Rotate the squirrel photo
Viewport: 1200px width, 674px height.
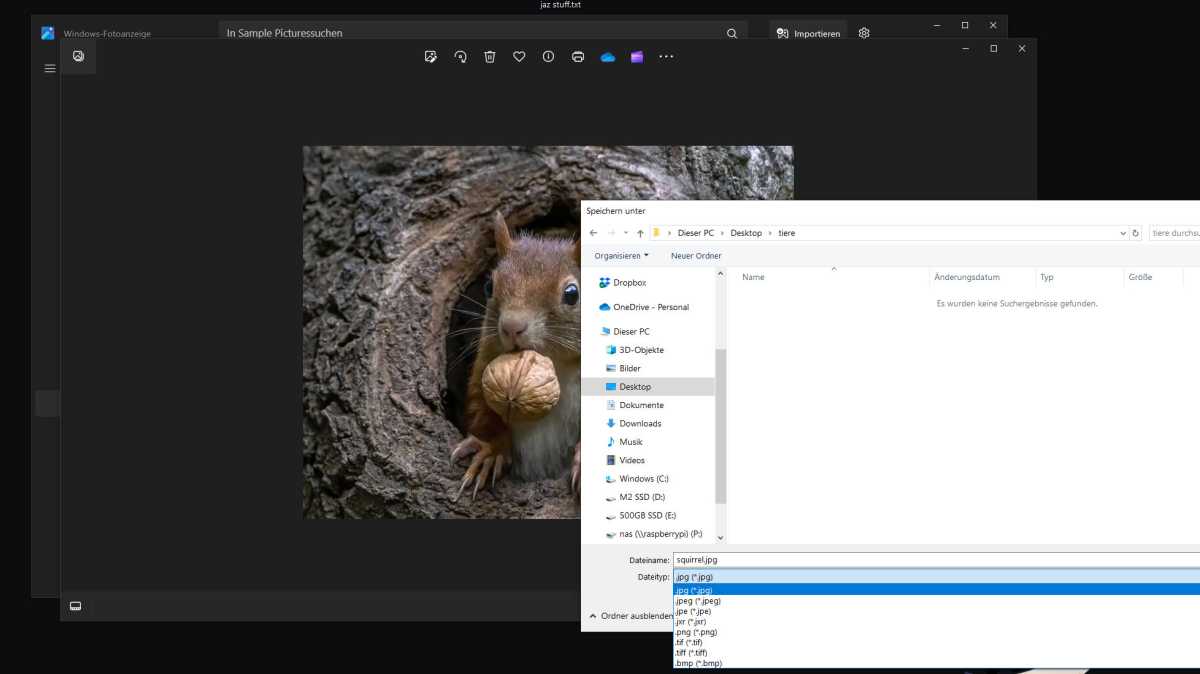point(460,57)
